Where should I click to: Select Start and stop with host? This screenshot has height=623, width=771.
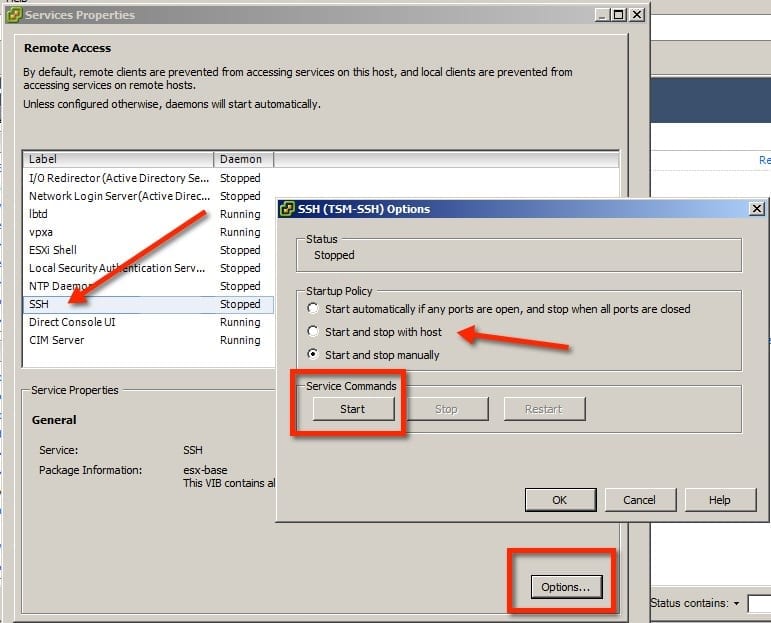click(313, 332)
